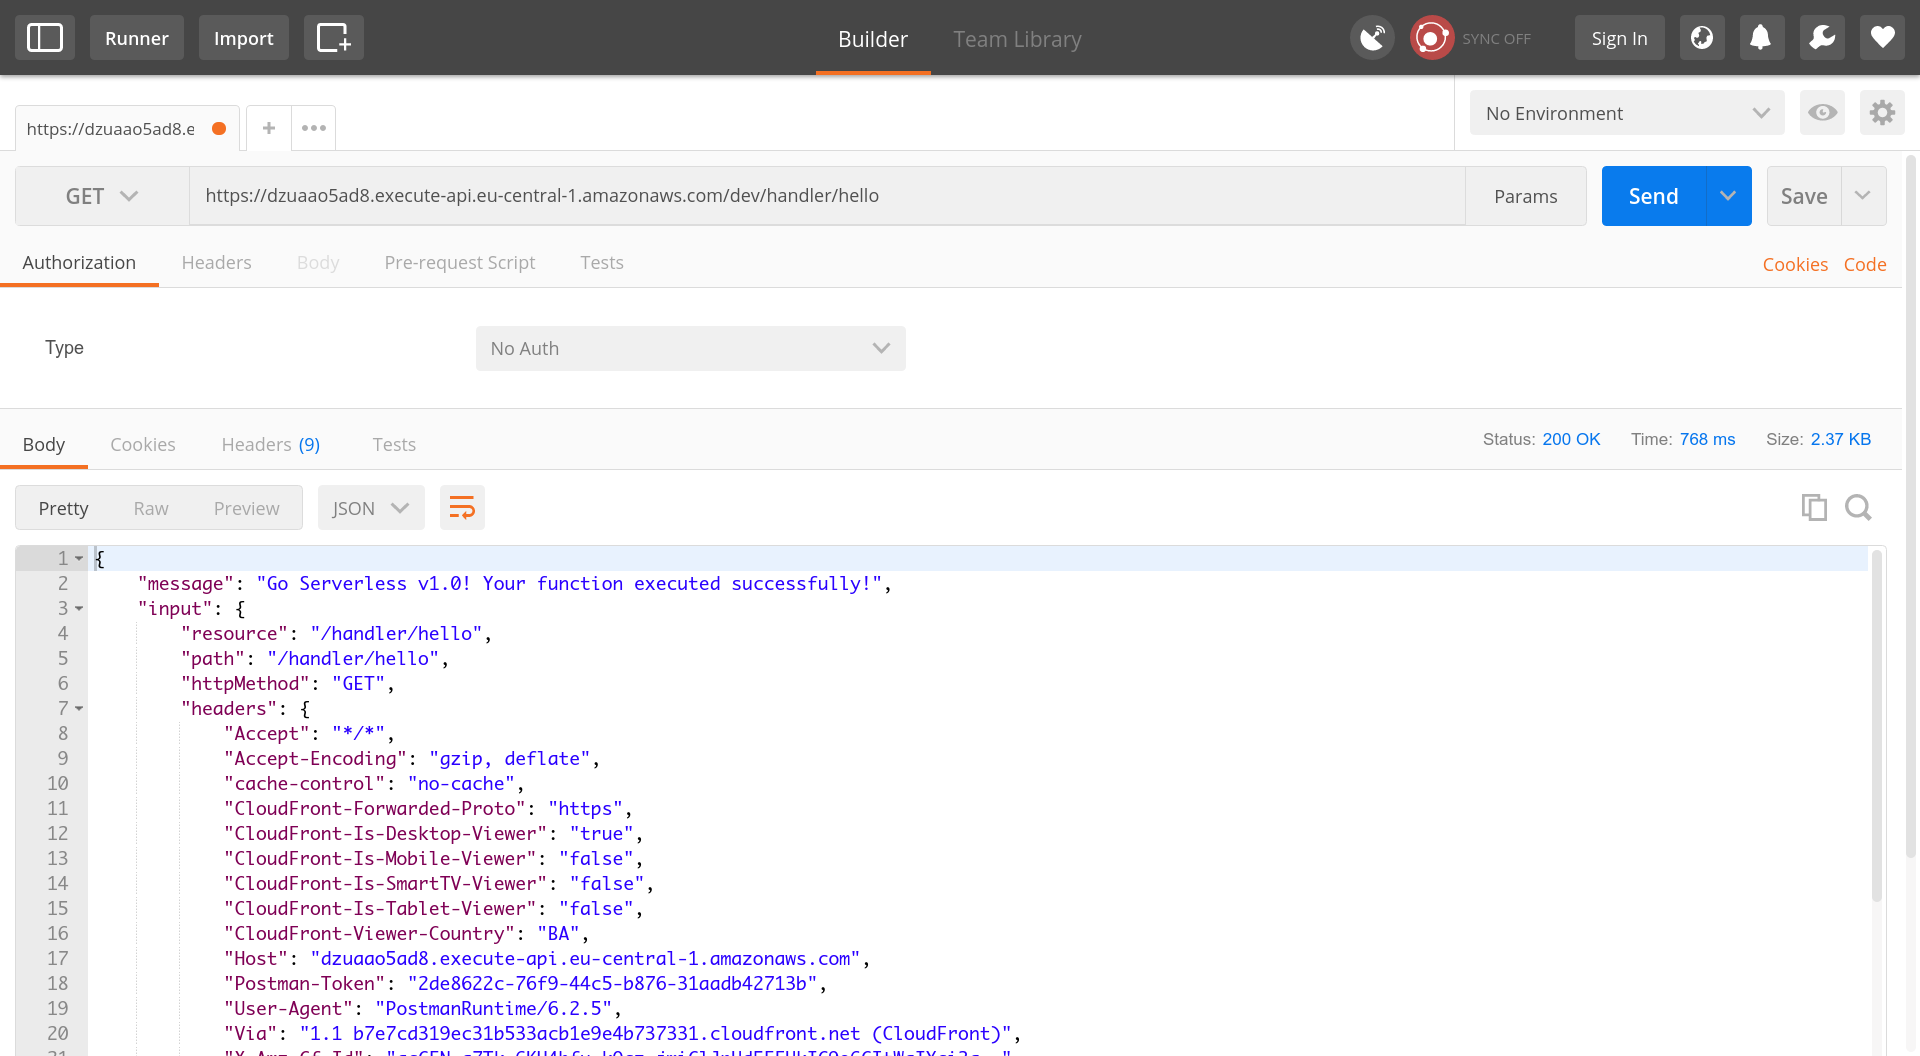Switch to the Raw response view
The width and height of the screenshot is (1920, 1056).
click(151, 508)
